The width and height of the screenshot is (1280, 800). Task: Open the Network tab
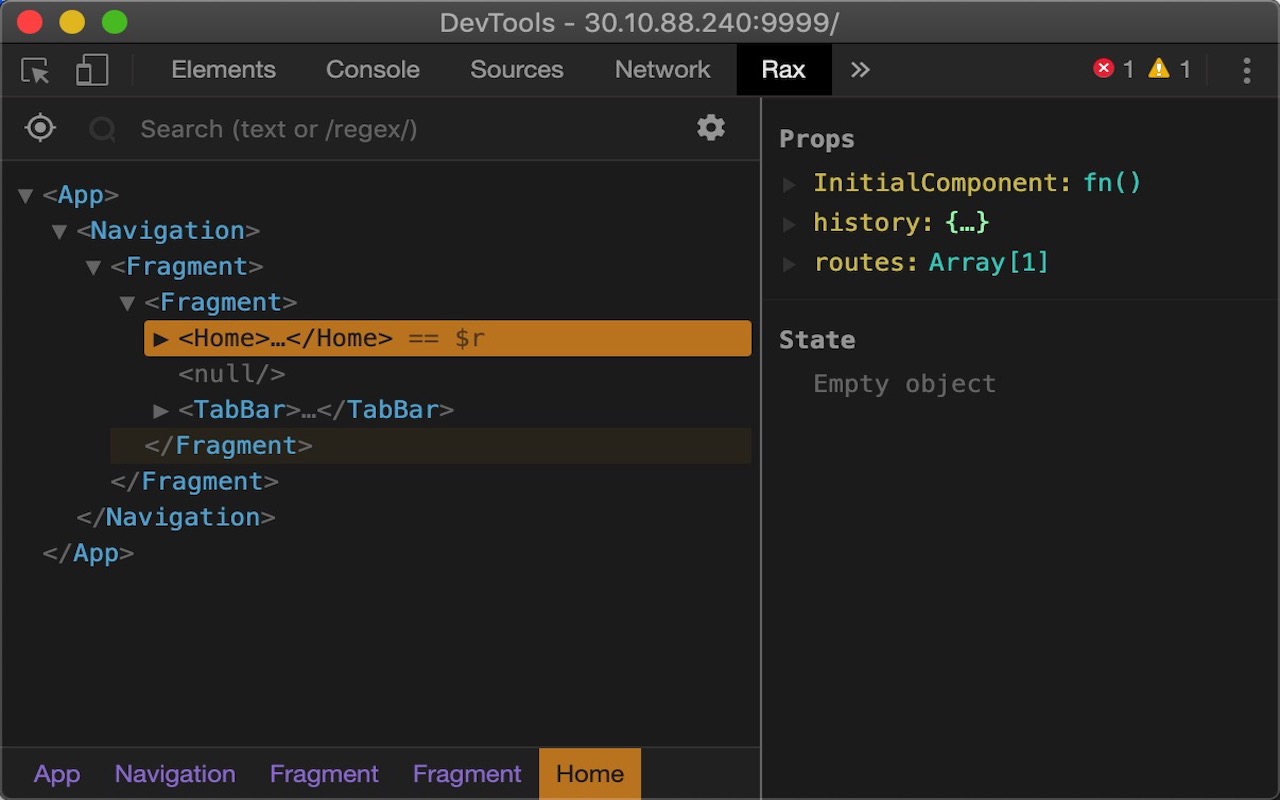click(662, 69)
